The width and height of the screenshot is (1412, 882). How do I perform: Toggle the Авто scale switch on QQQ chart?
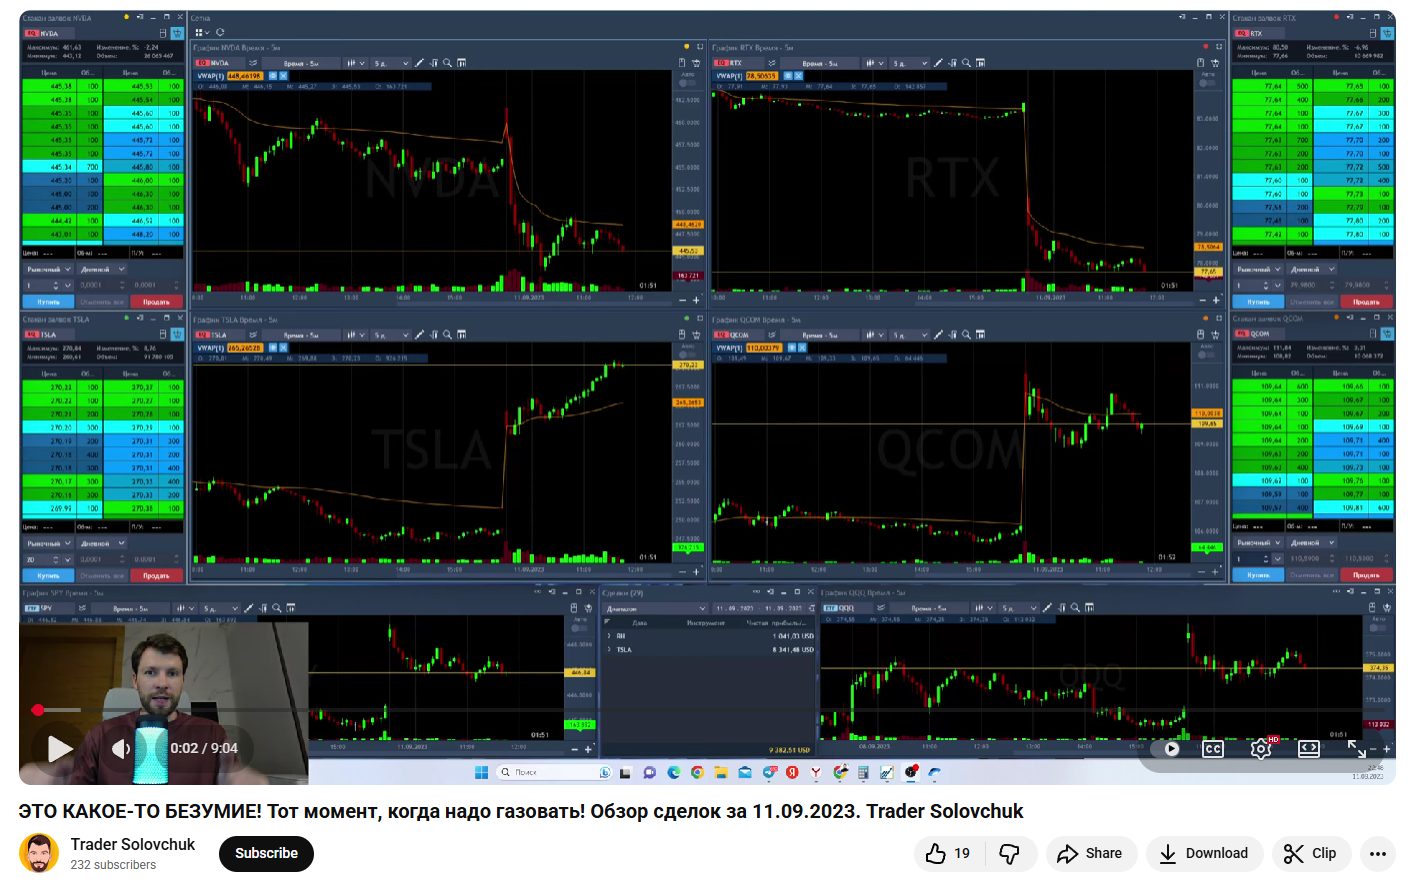tap(1378, 627)
